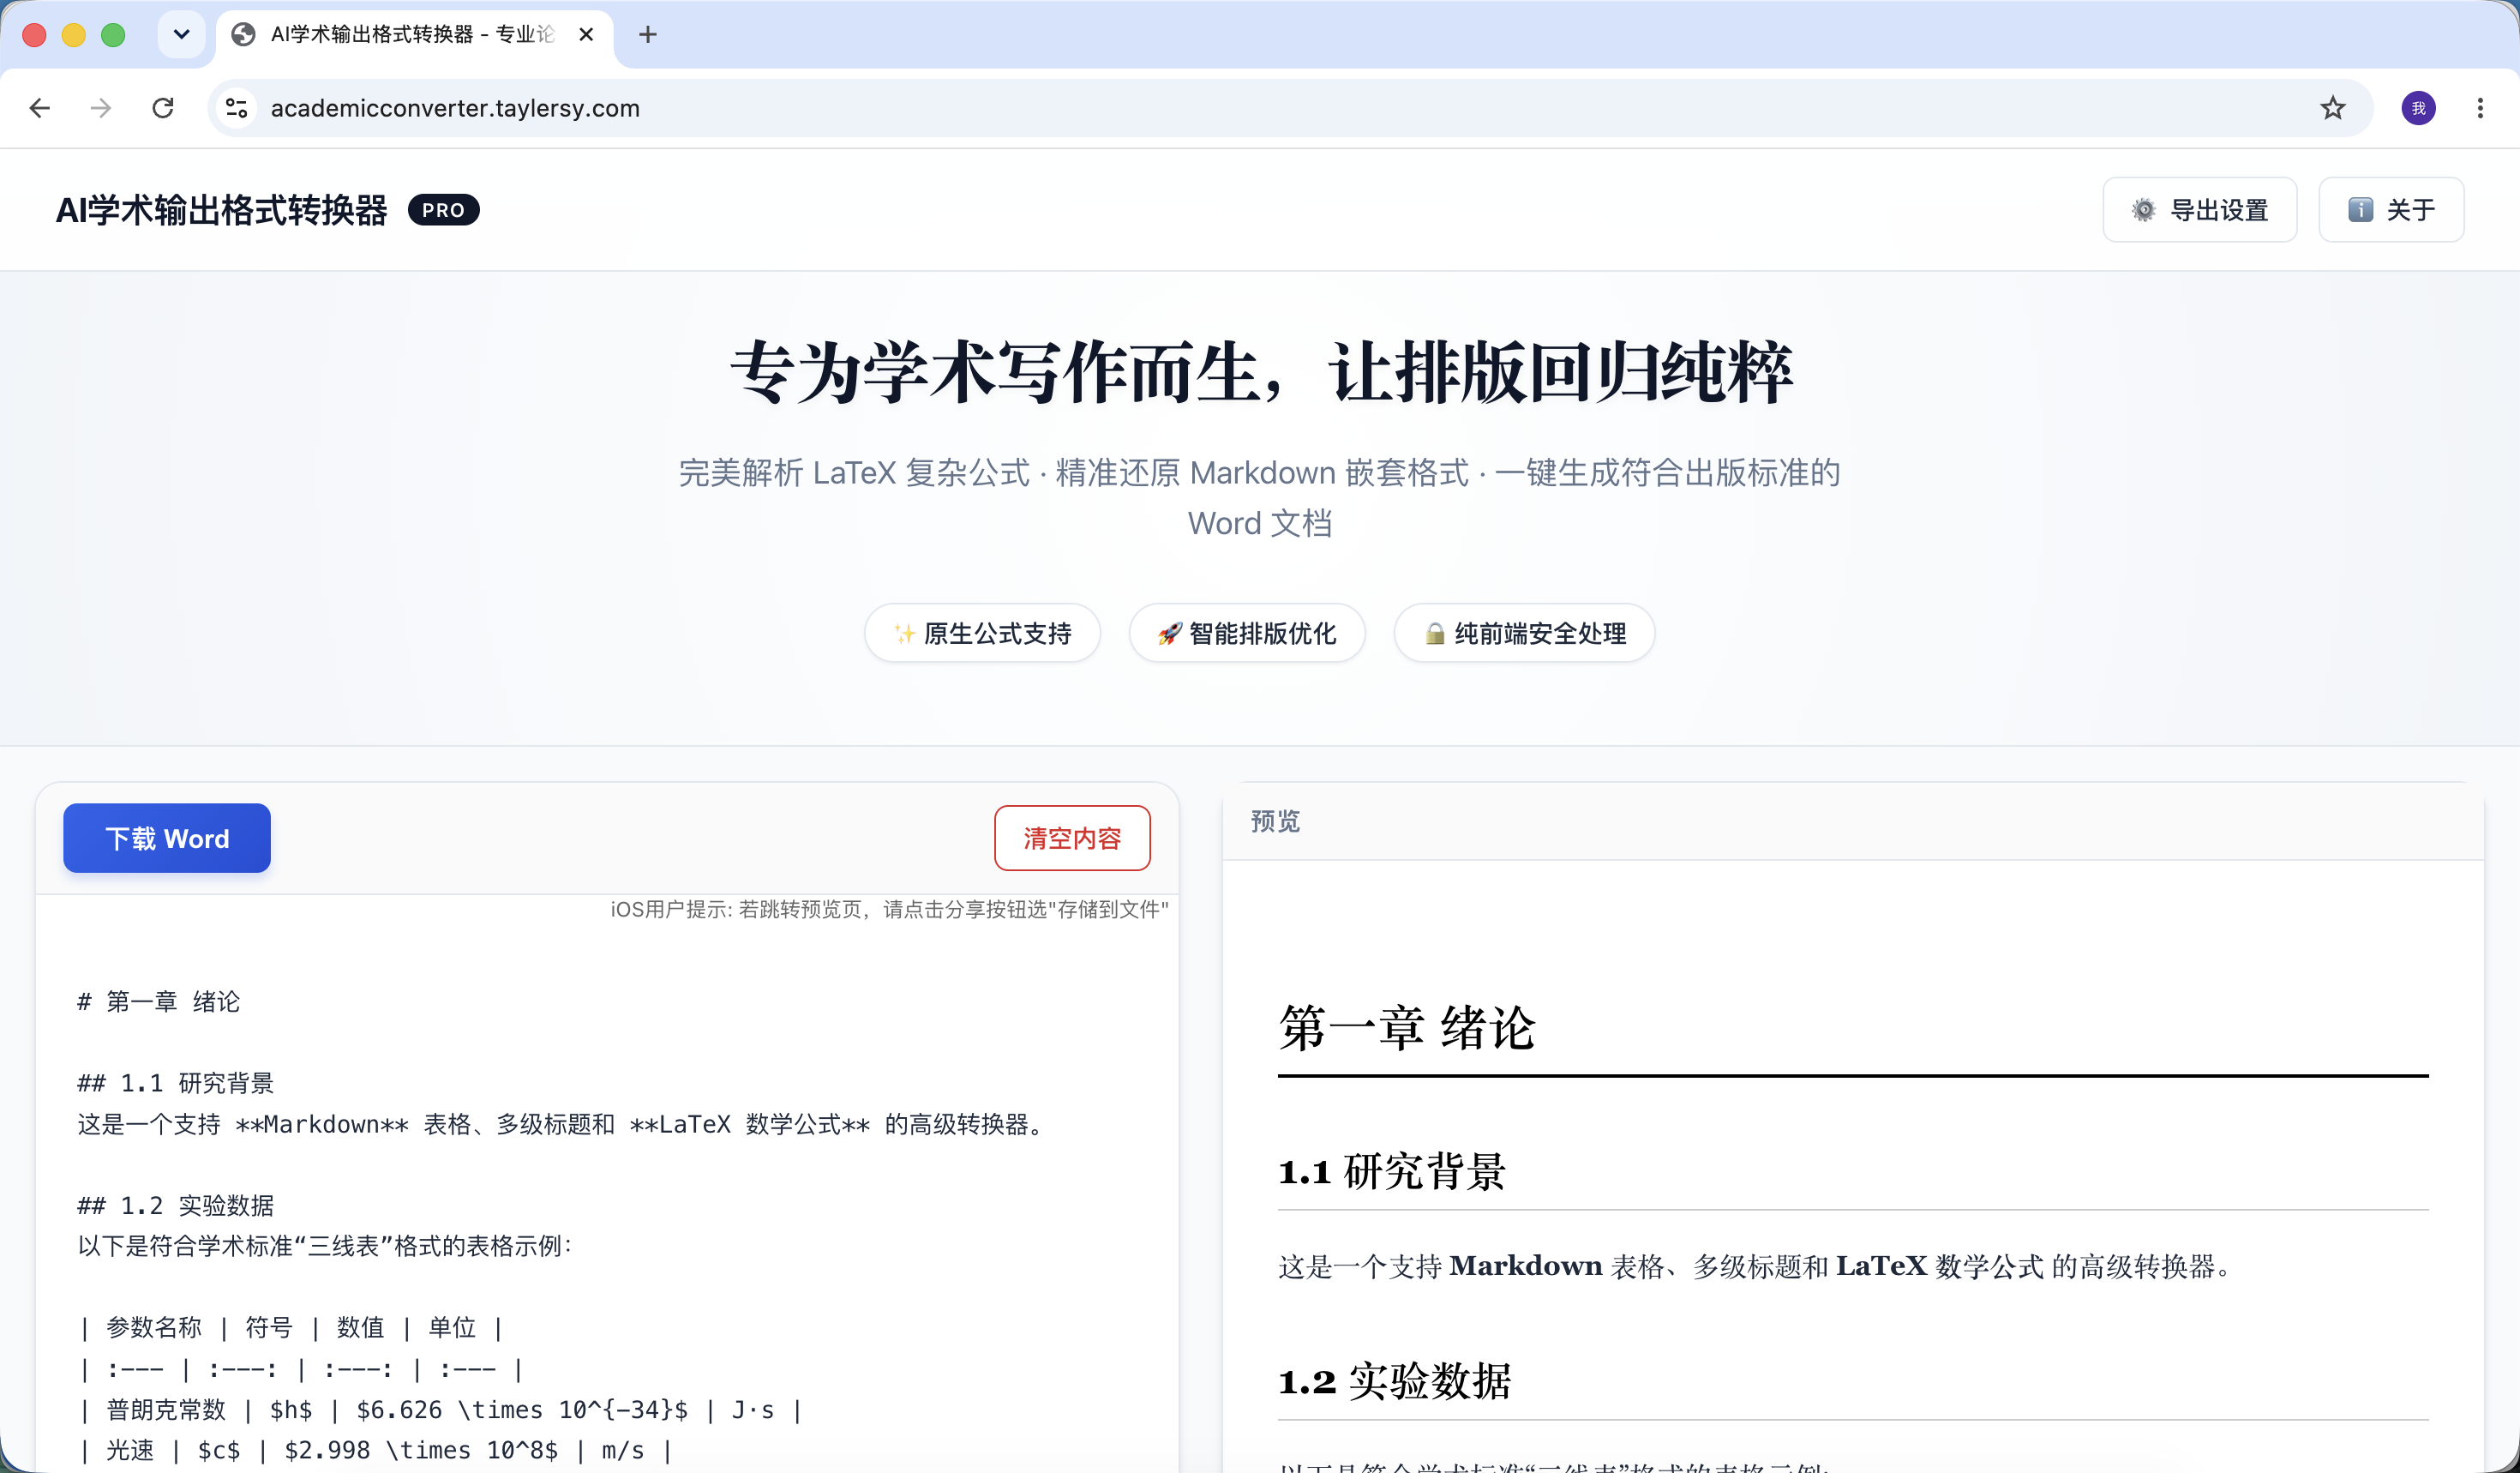Click the '## 1.2 实验数据' editor line
Screen dimensions: 2520x1473
[x=176, y=1205]
